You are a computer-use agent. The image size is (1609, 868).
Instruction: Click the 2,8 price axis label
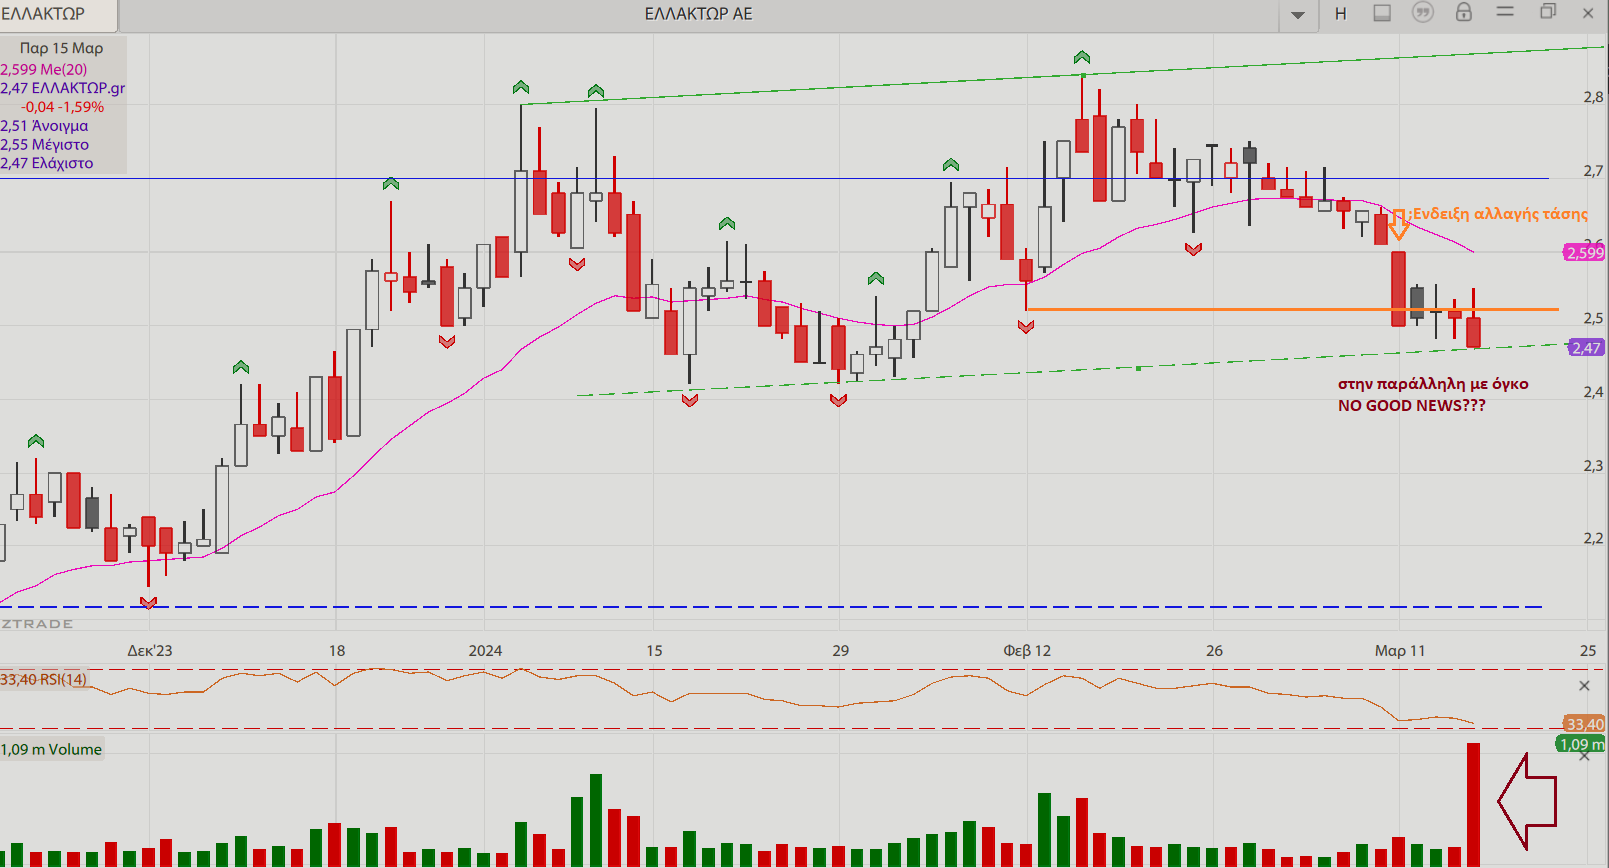[x=1593, y=97]
